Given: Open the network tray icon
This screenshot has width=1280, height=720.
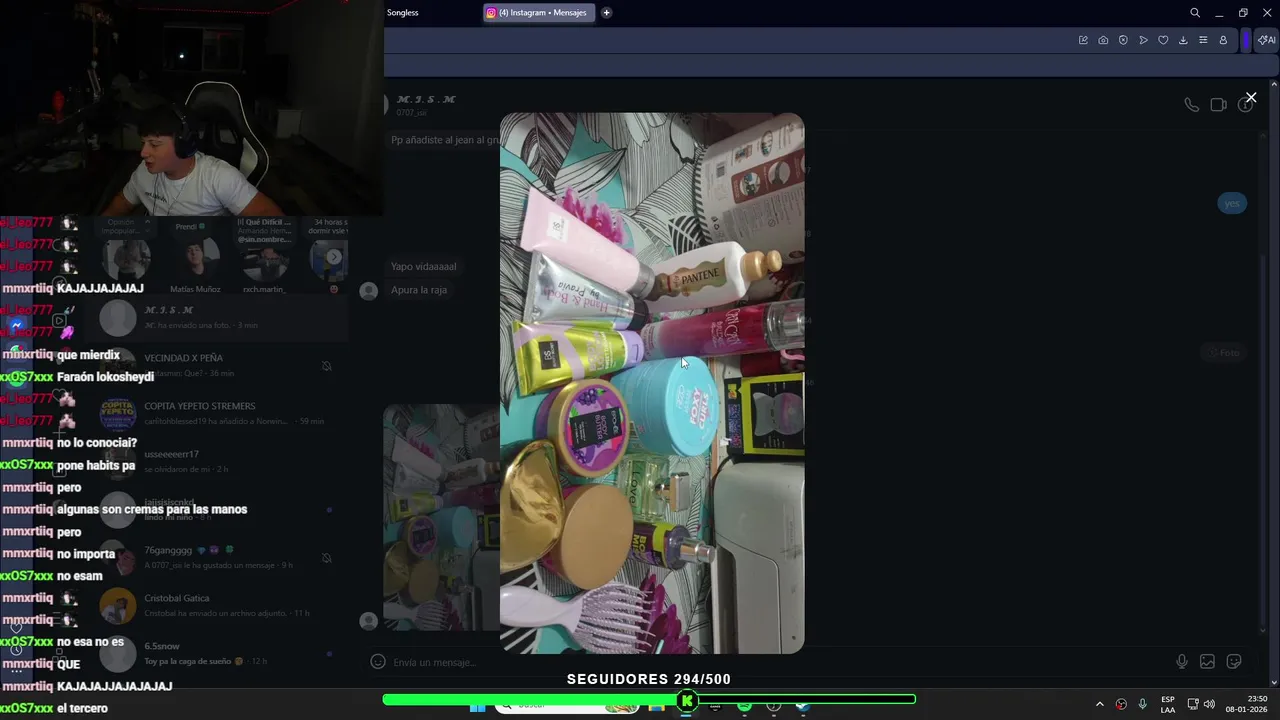Looking at the screenshot, I should (1193, 704).
